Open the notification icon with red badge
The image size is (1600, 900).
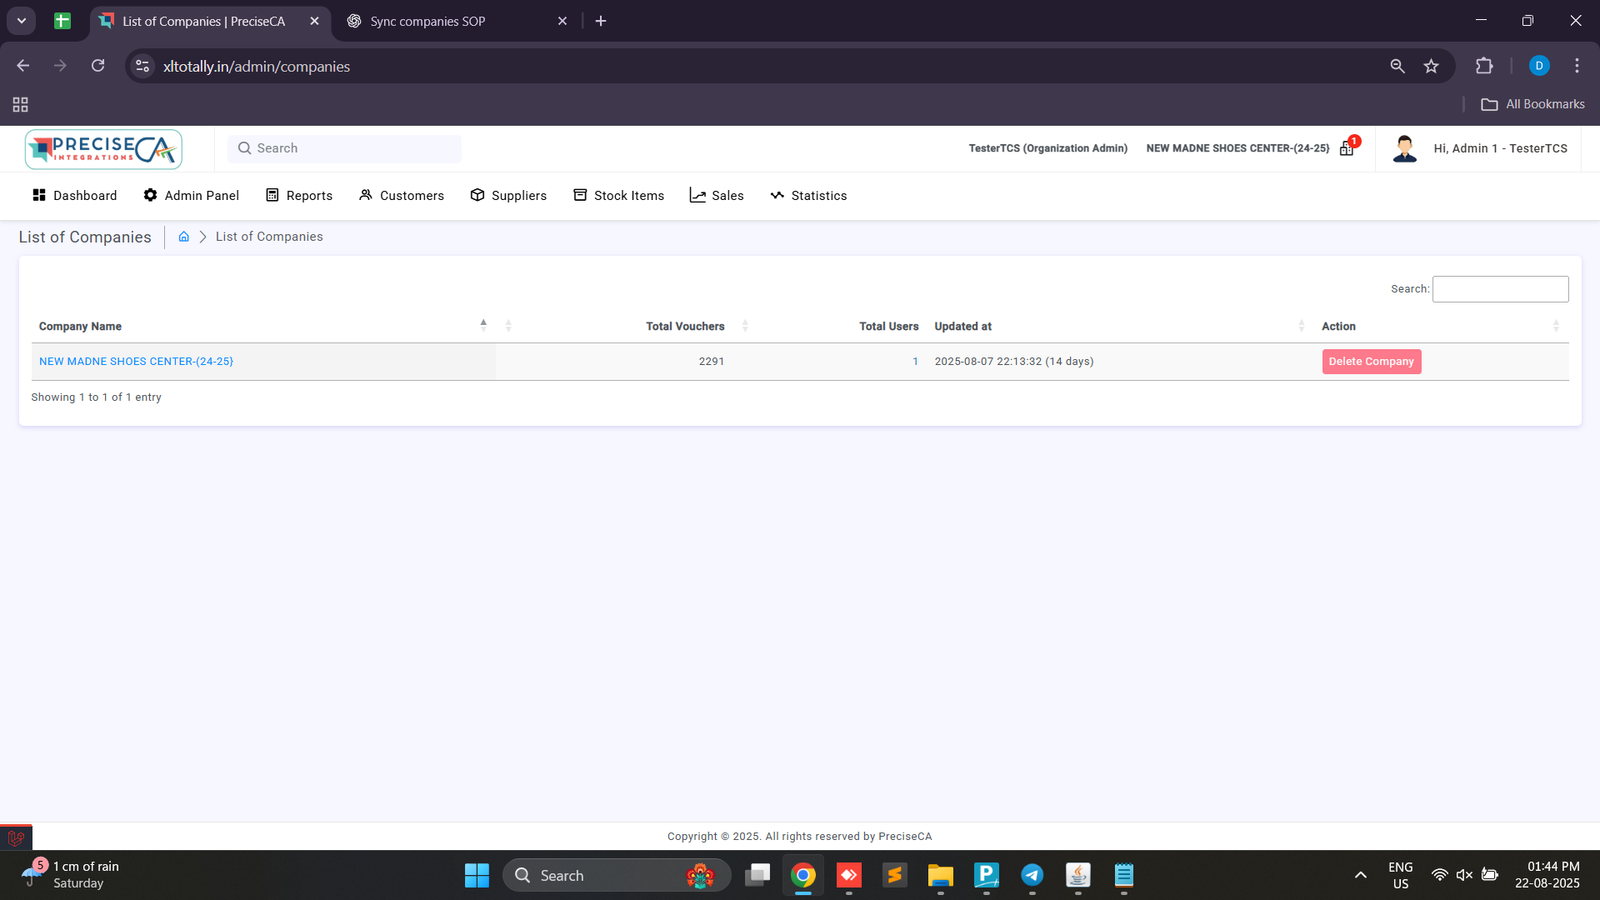click(x=1347, y=148)
